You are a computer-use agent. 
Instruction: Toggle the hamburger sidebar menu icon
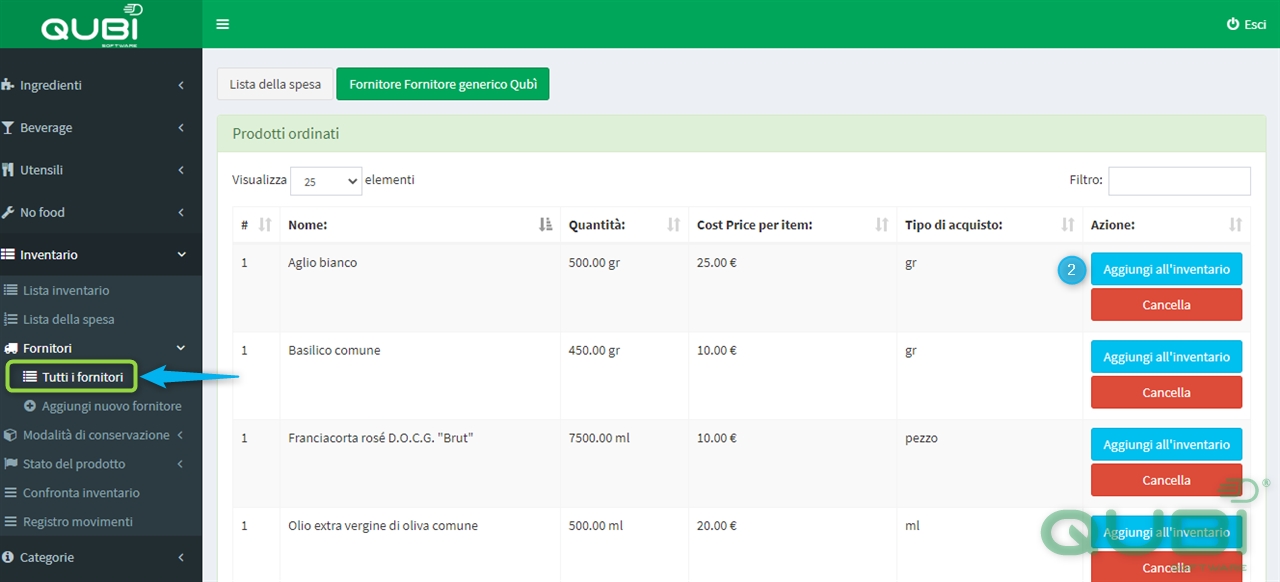pyautogui.click(x=222, y=24)
